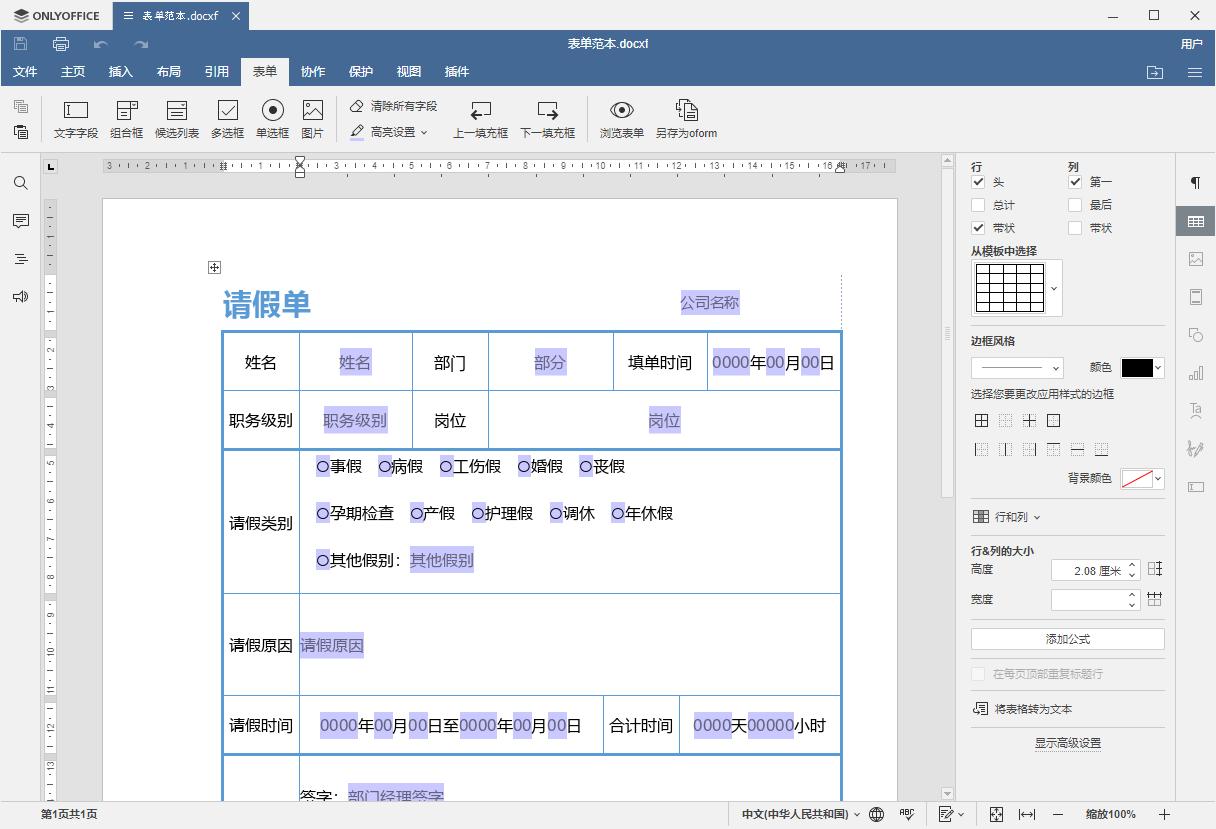Insert an image field (图片)
The image size is (1216, 829).
coord(312,118)
